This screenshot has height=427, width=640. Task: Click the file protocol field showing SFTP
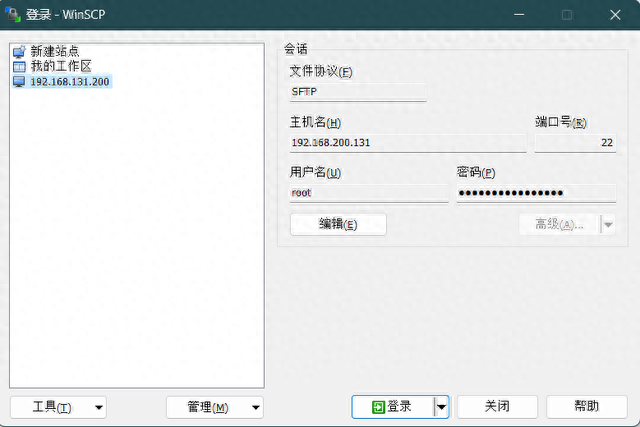[358, 92]
